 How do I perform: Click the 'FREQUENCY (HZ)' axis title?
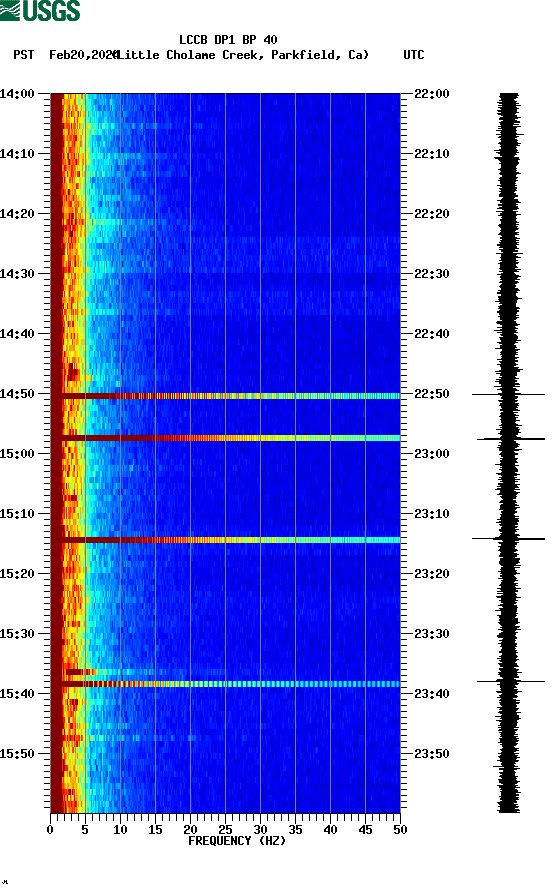click(237, 841)
